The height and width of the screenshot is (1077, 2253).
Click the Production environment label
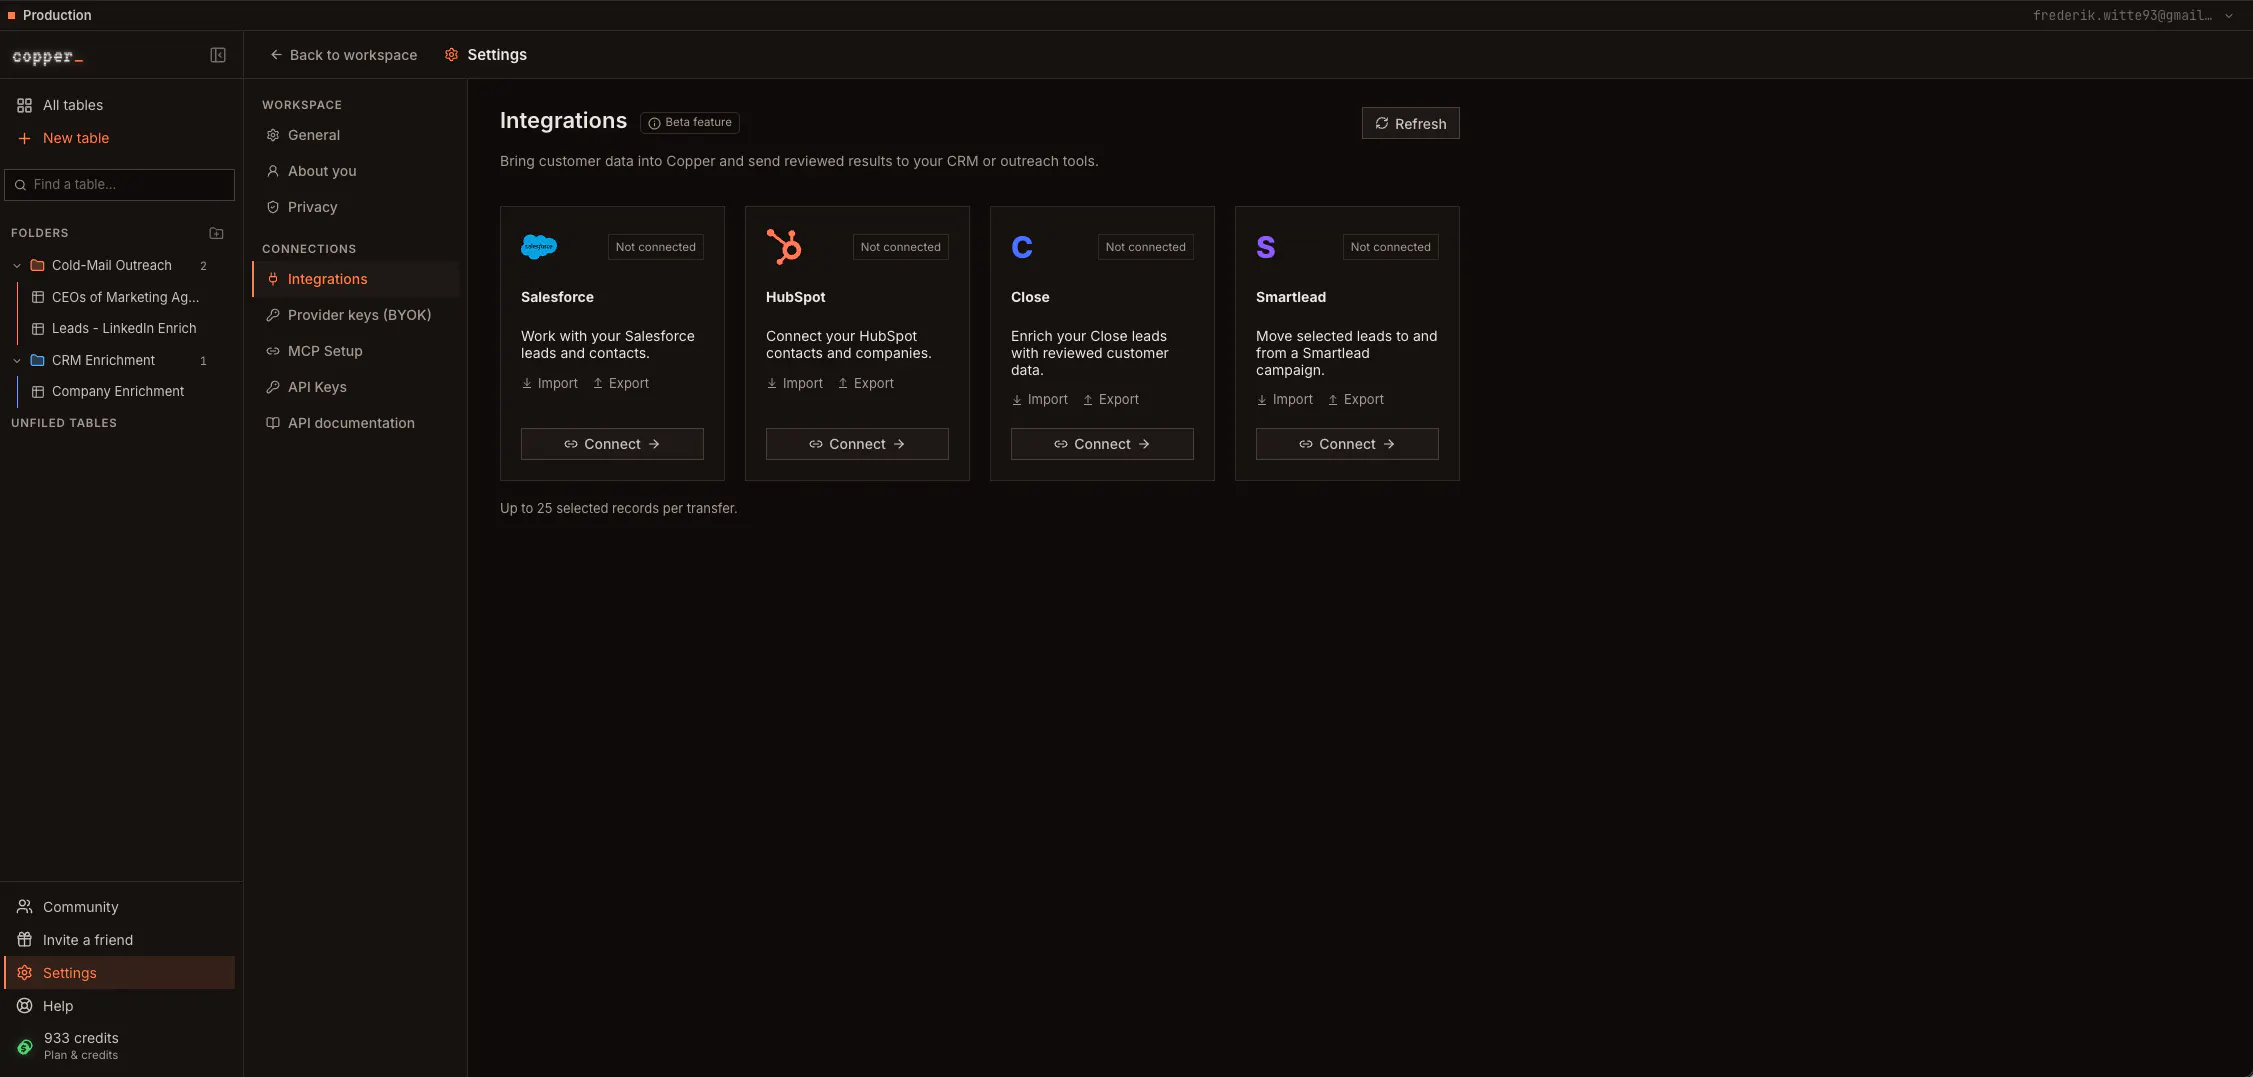[x=57, y=15]
